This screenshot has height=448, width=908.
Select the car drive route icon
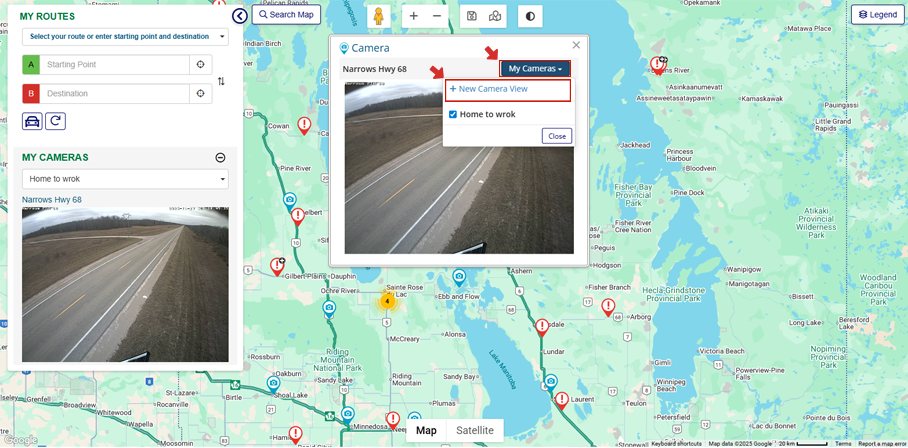click(32, 122)
